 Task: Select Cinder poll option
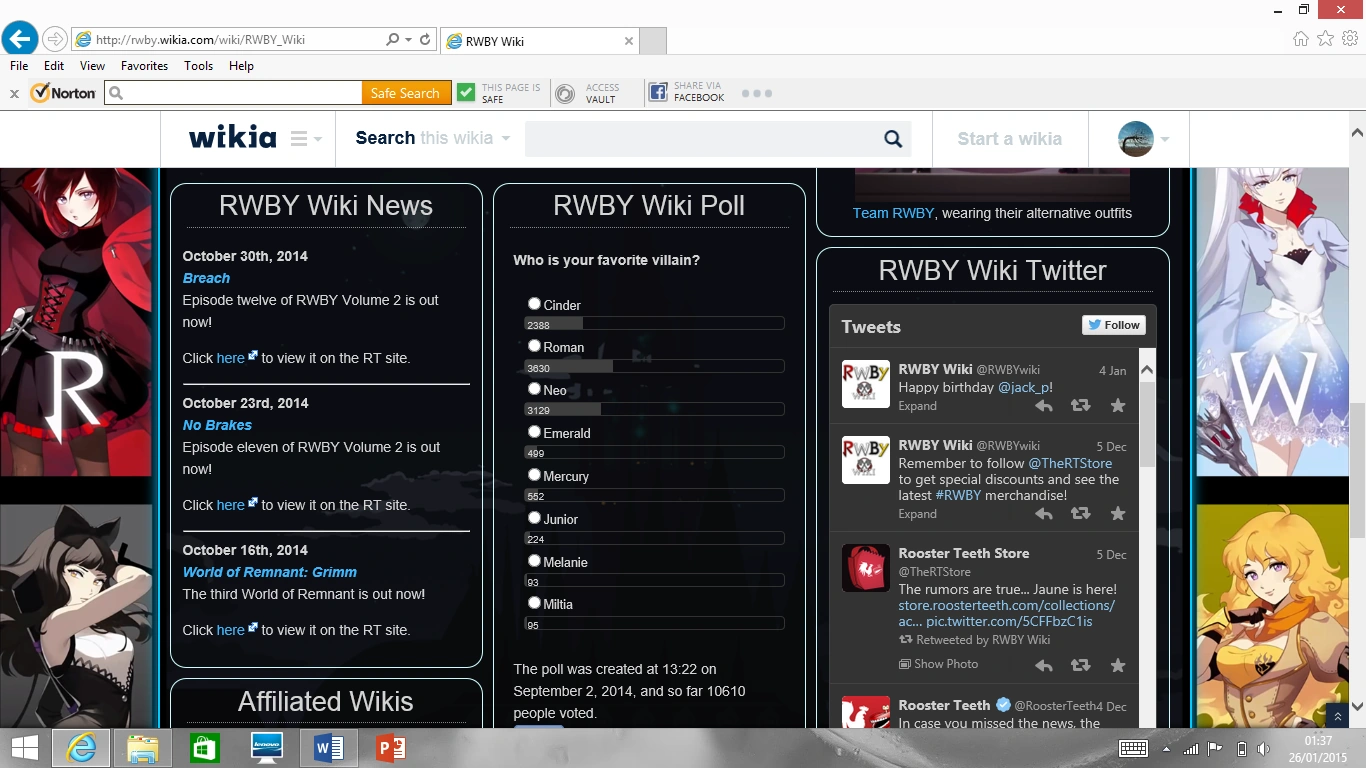point(534,304)
